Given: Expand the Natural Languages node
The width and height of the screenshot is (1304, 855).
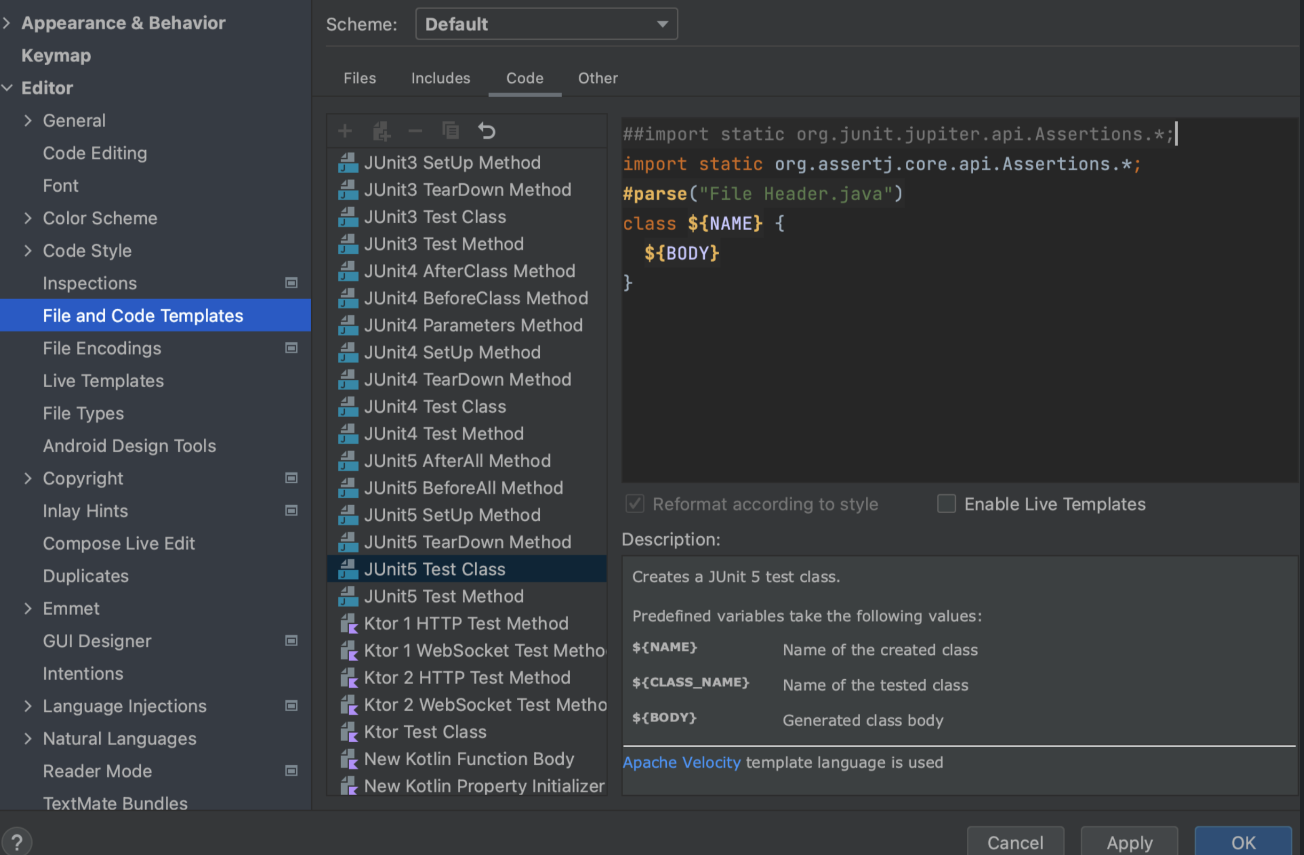Looking at the screenshot, I should (28, 739).
